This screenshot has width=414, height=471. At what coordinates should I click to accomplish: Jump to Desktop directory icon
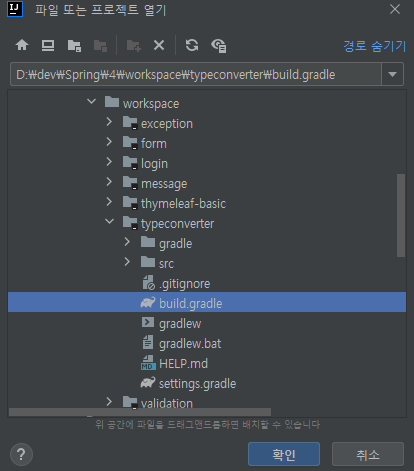click(48, 45)
